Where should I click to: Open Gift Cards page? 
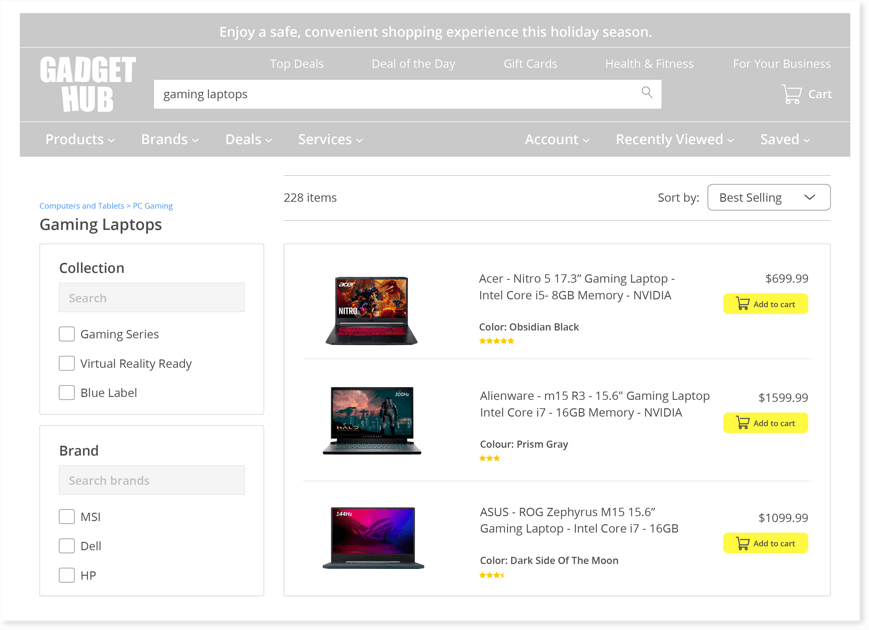click(x=530, y=64)
